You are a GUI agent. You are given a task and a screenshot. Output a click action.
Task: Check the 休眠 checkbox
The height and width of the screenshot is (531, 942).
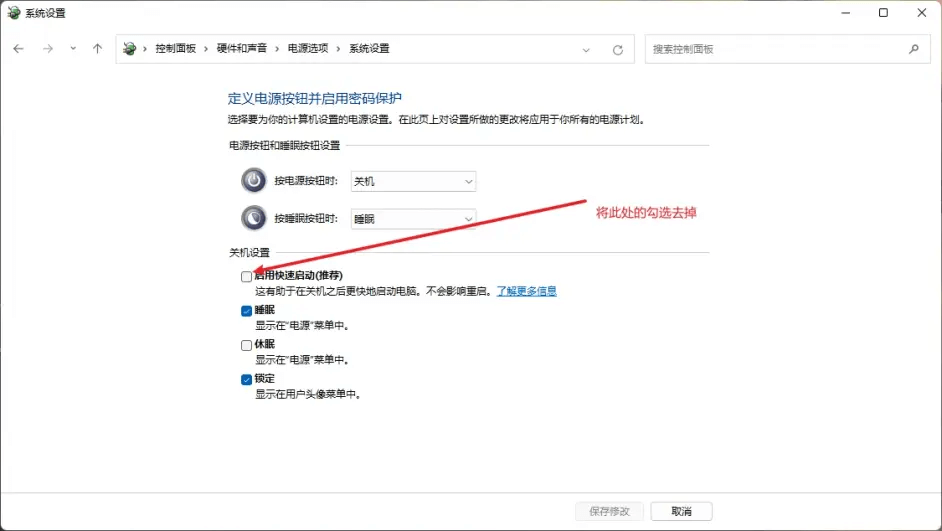(246, 345)
